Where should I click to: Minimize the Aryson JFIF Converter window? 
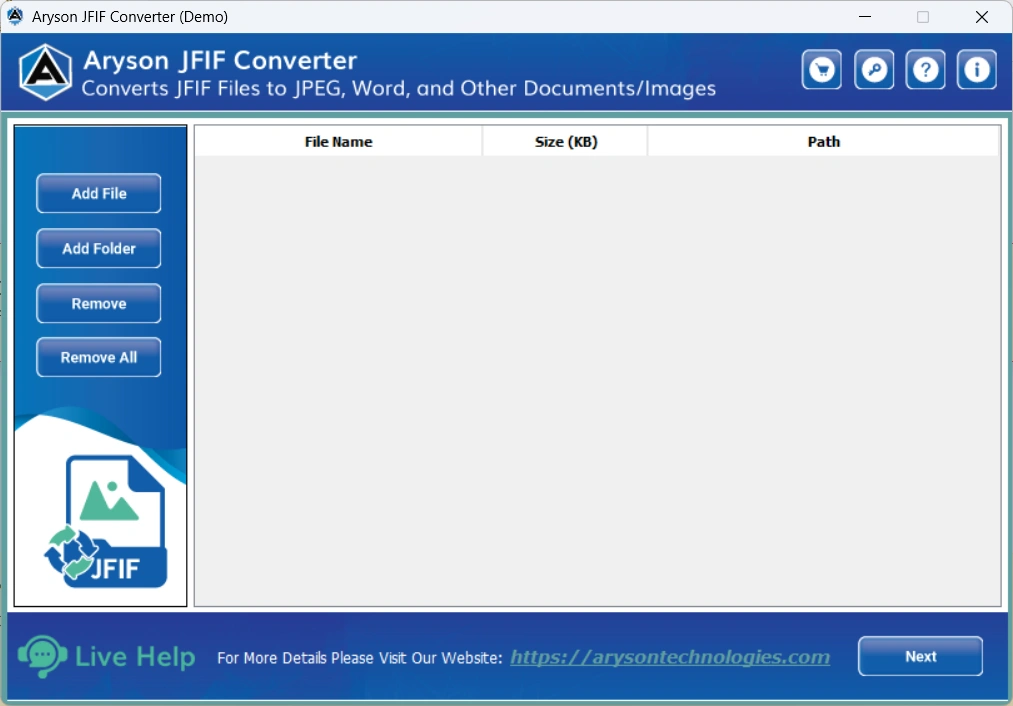(x=865, y=17)
